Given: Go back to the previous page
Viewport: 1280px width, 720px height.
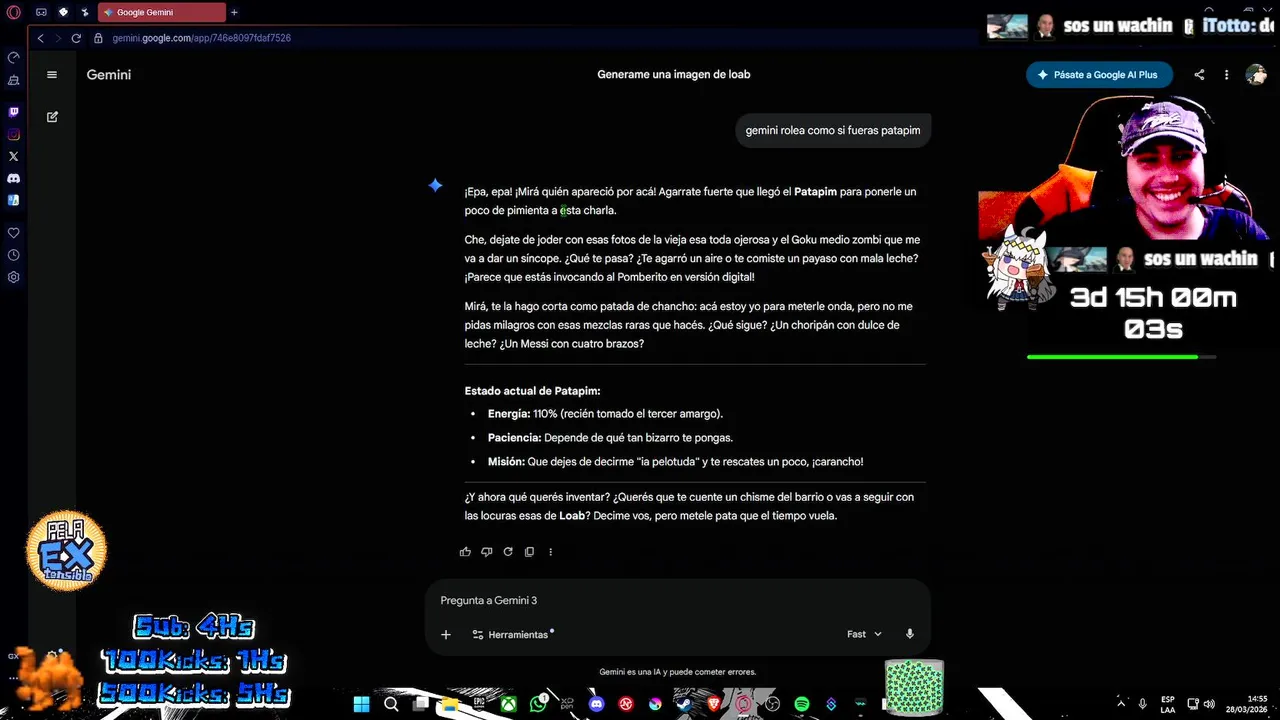Looking at the screenshot, I should pyautogui.click(x=40, y=38).
